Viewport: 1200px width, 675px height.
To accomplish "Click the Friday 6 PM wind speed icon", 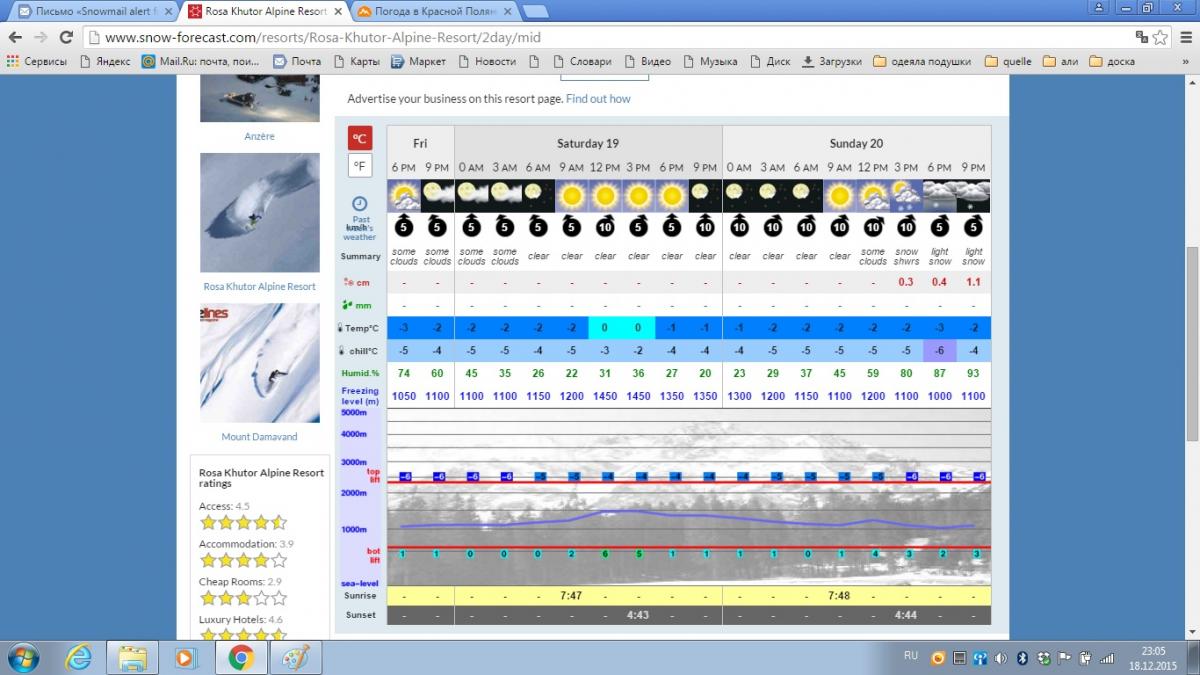I will click(x=404, y=226).
